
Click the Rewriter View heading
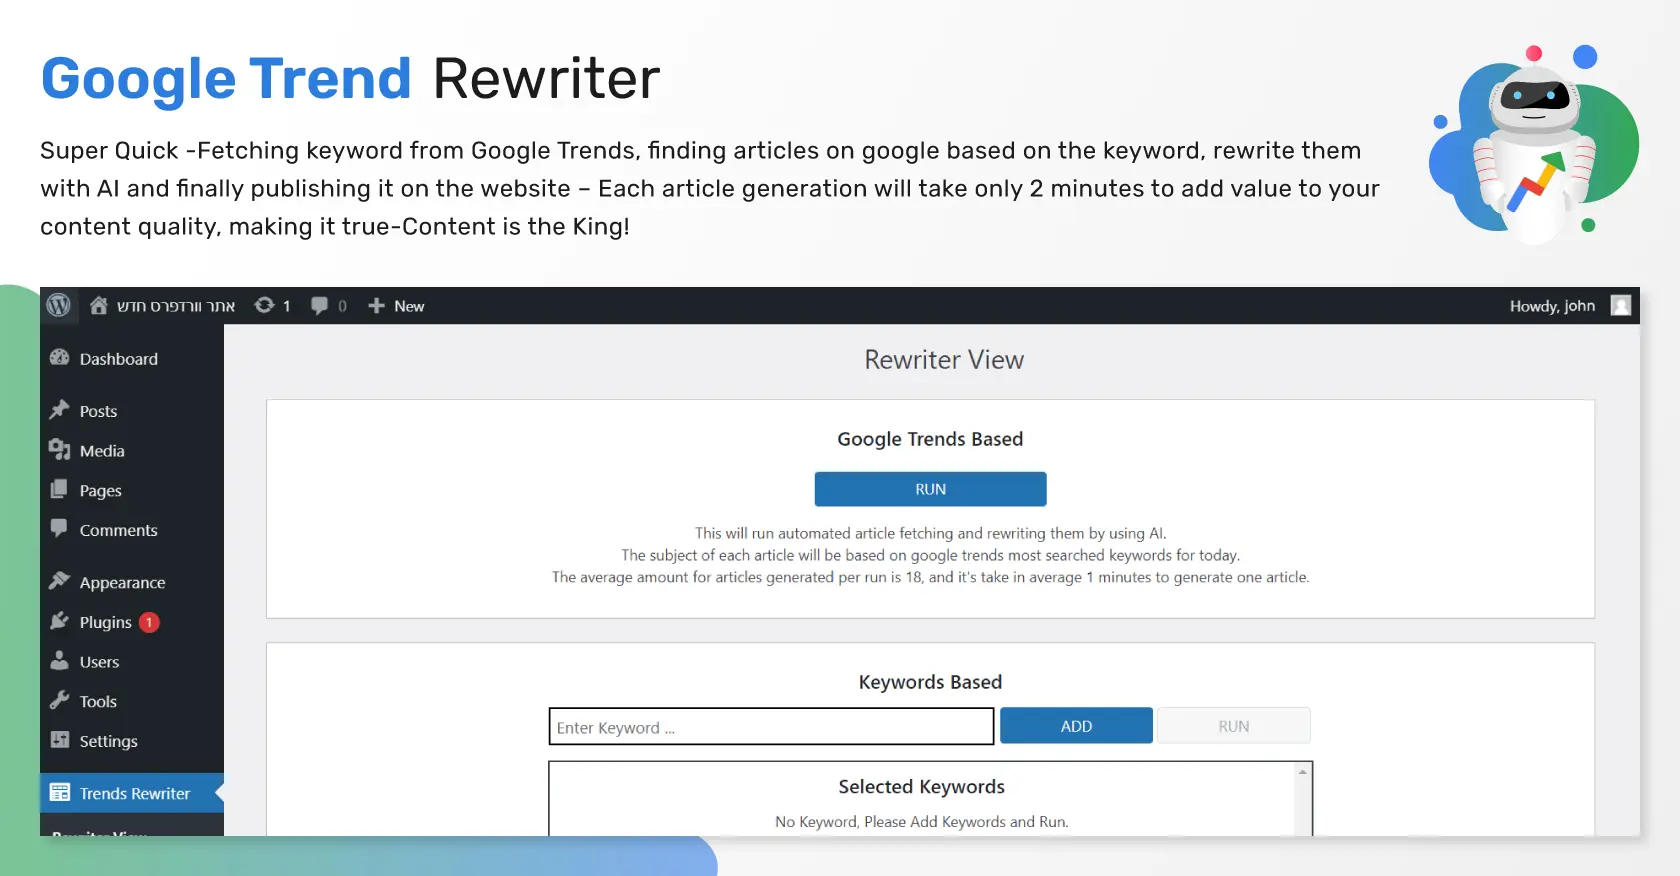[x=944, y=360]
